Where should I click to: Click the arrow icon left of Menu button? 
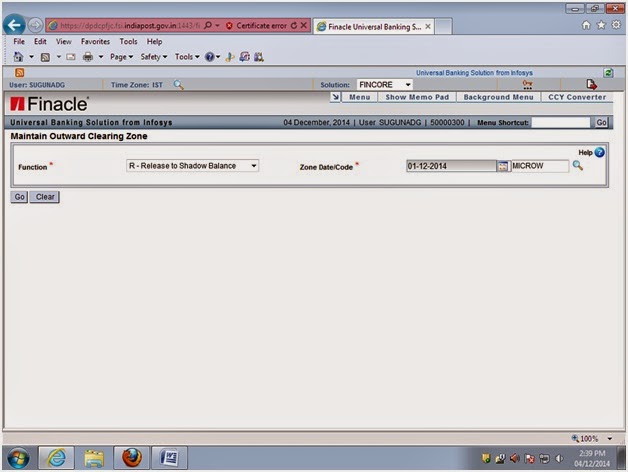click(335, 97)
